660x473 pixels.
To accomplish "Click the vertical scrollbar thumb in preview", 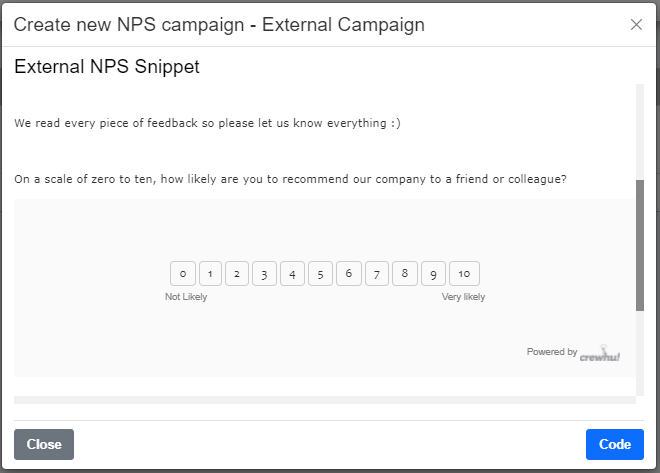I will pos(640,245).
